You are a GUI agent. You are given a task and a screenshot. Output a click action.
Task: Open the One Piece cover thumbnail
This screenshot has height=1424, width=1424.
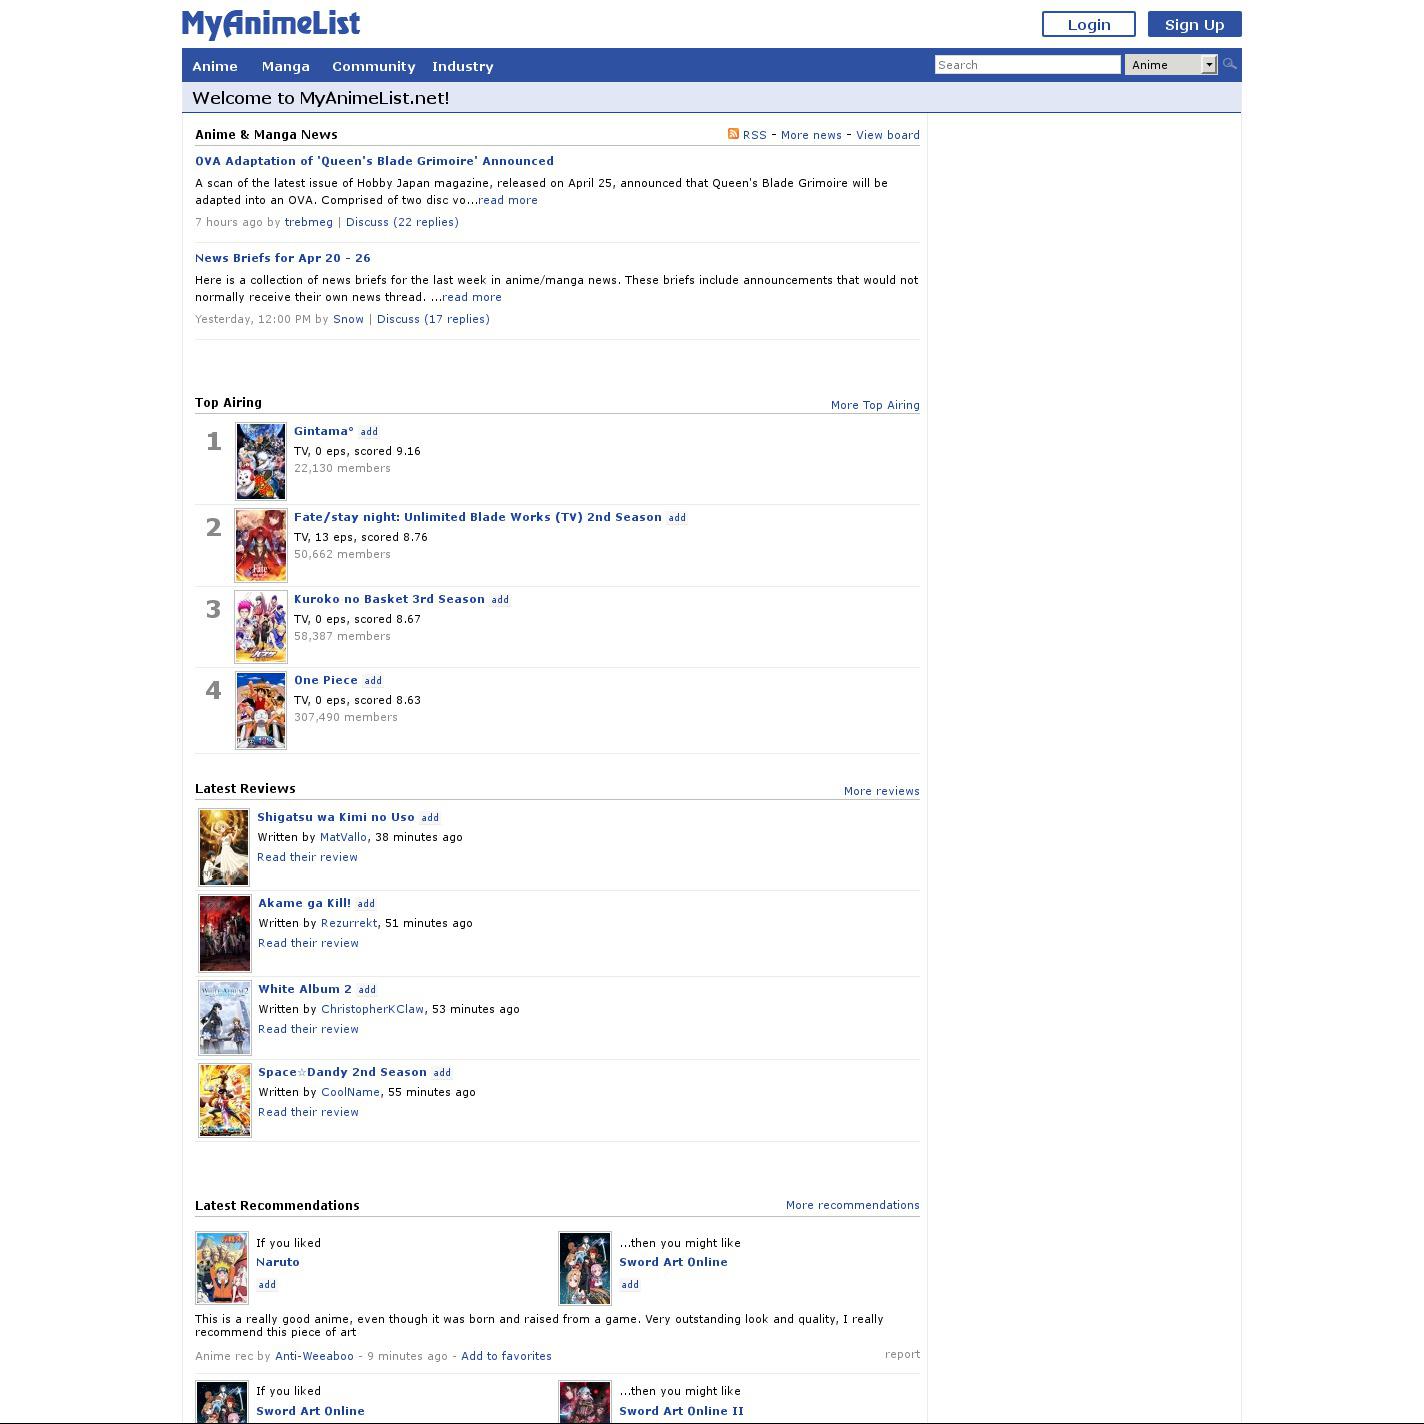(261, 710)
